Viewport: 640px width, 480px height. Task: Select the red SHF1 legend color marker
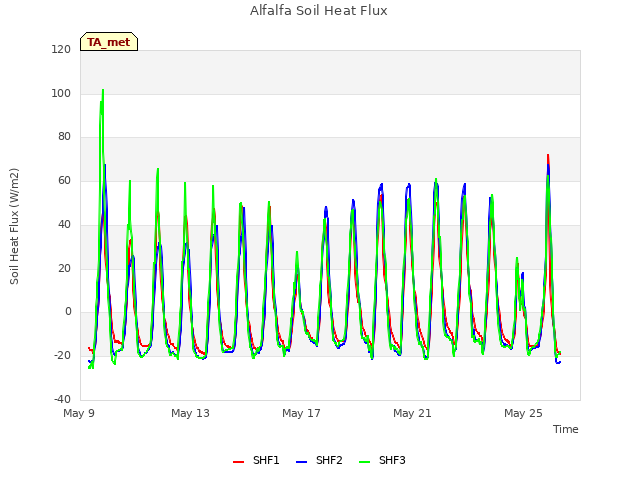238,462
